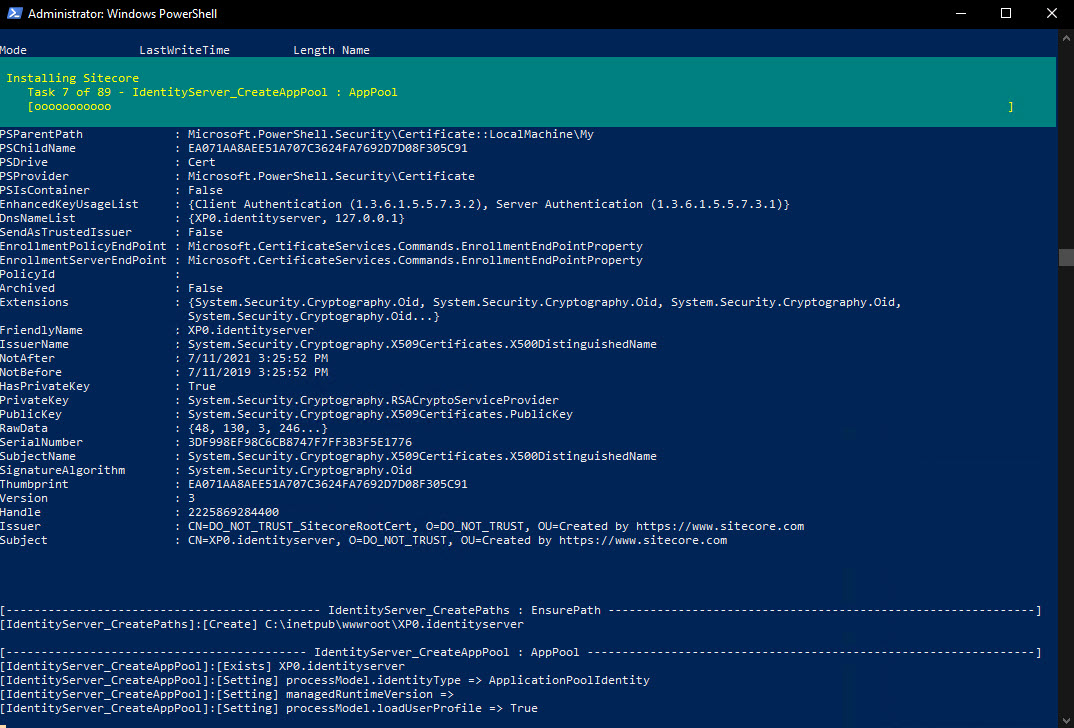The width and height of the screenshot is (1074, 728).
Task: Click the "Mode" column header
Action: [x=14, y=50]
